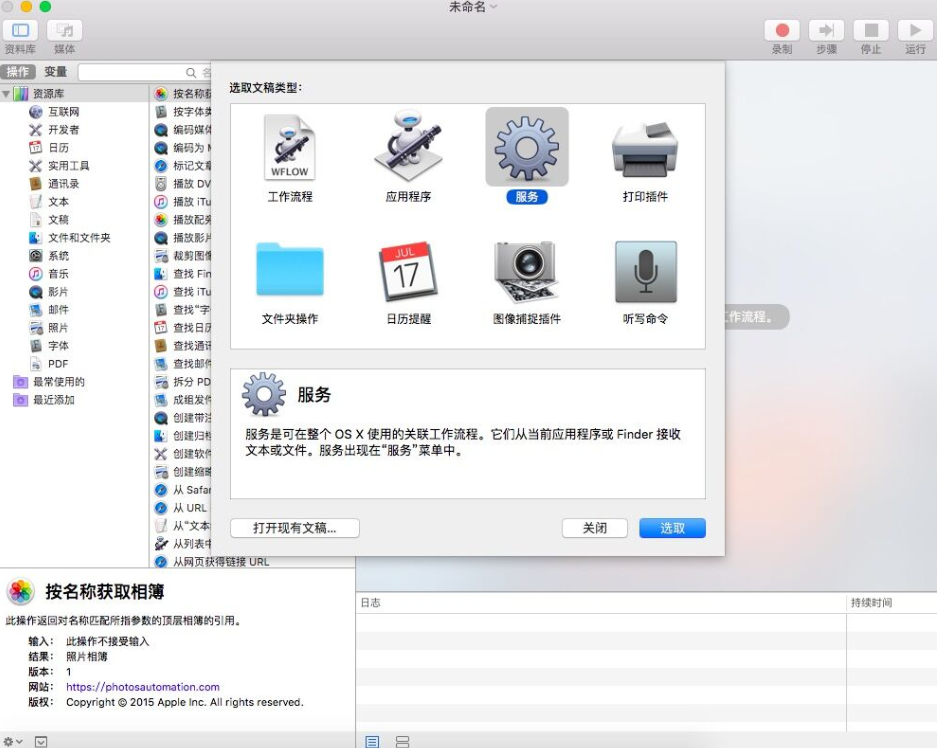Click the 资源库 (Library) toolbar icon
The width and height of the screenshot is (937, 748).
point(19,30)
